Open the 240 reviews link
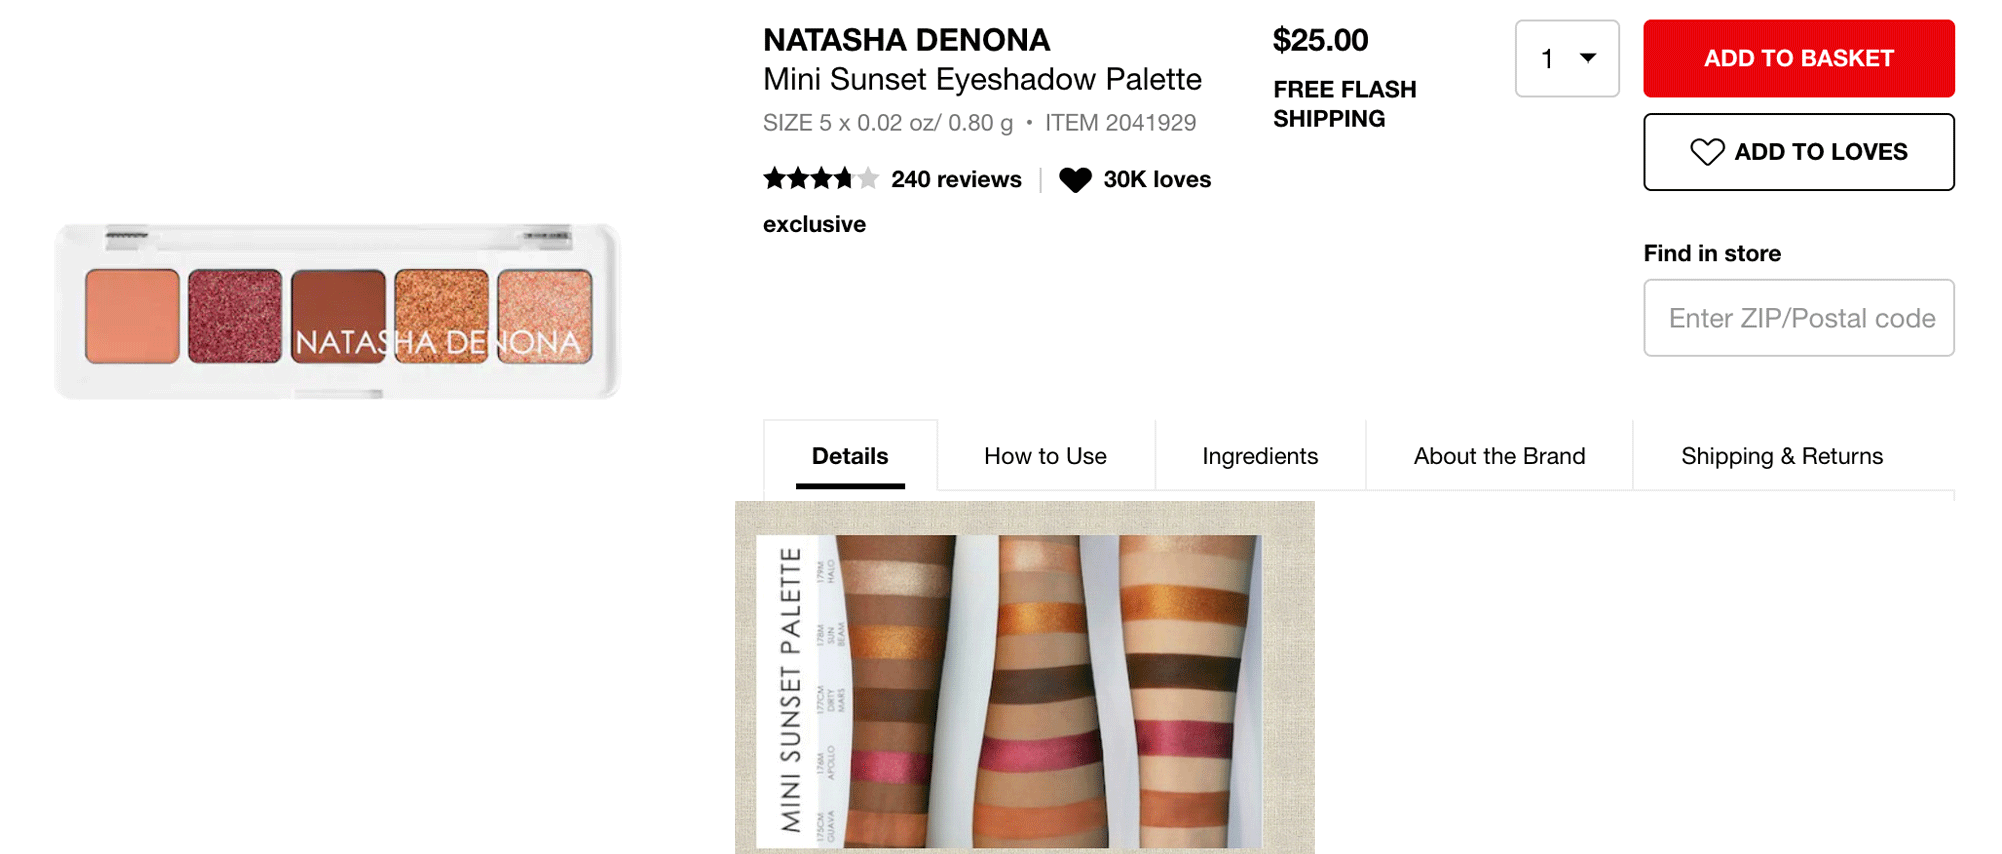This screenshot has width=2002, height=854. pos(956,180)
